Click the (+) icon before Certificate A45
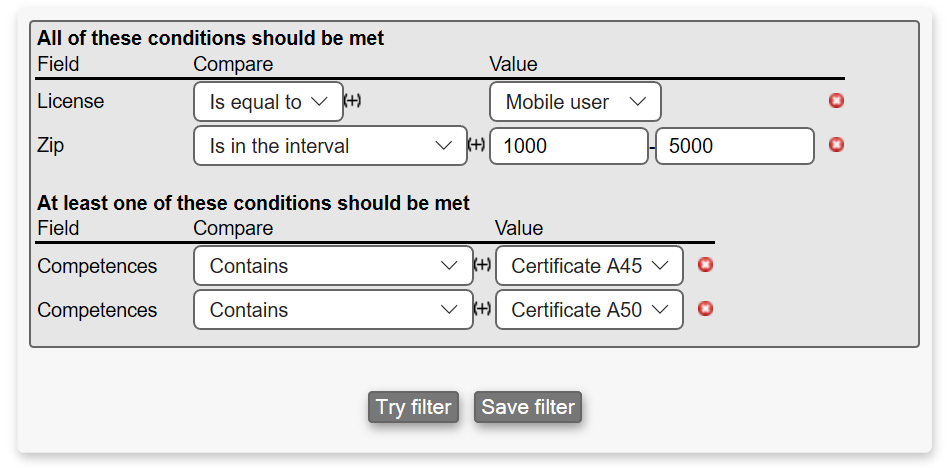948x468 pixels. pos(482,265)
